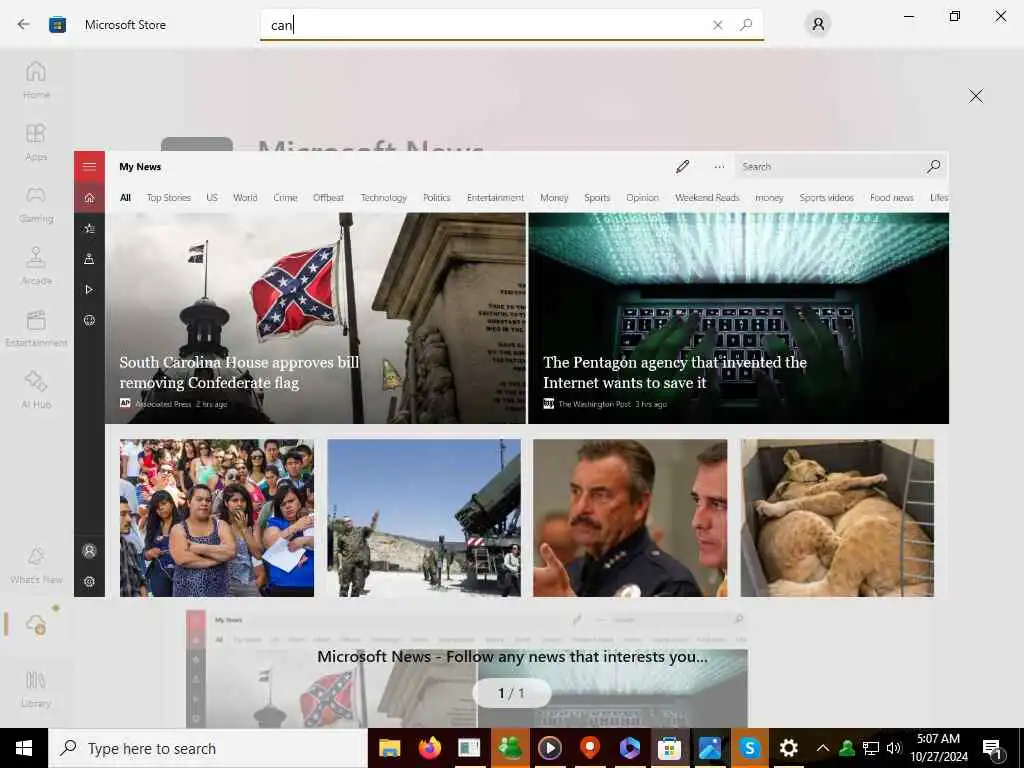Viewport: 1024px width, 768px height.
Task: Click the red hamburger menu in My News
Action: (x=89, y=167)
